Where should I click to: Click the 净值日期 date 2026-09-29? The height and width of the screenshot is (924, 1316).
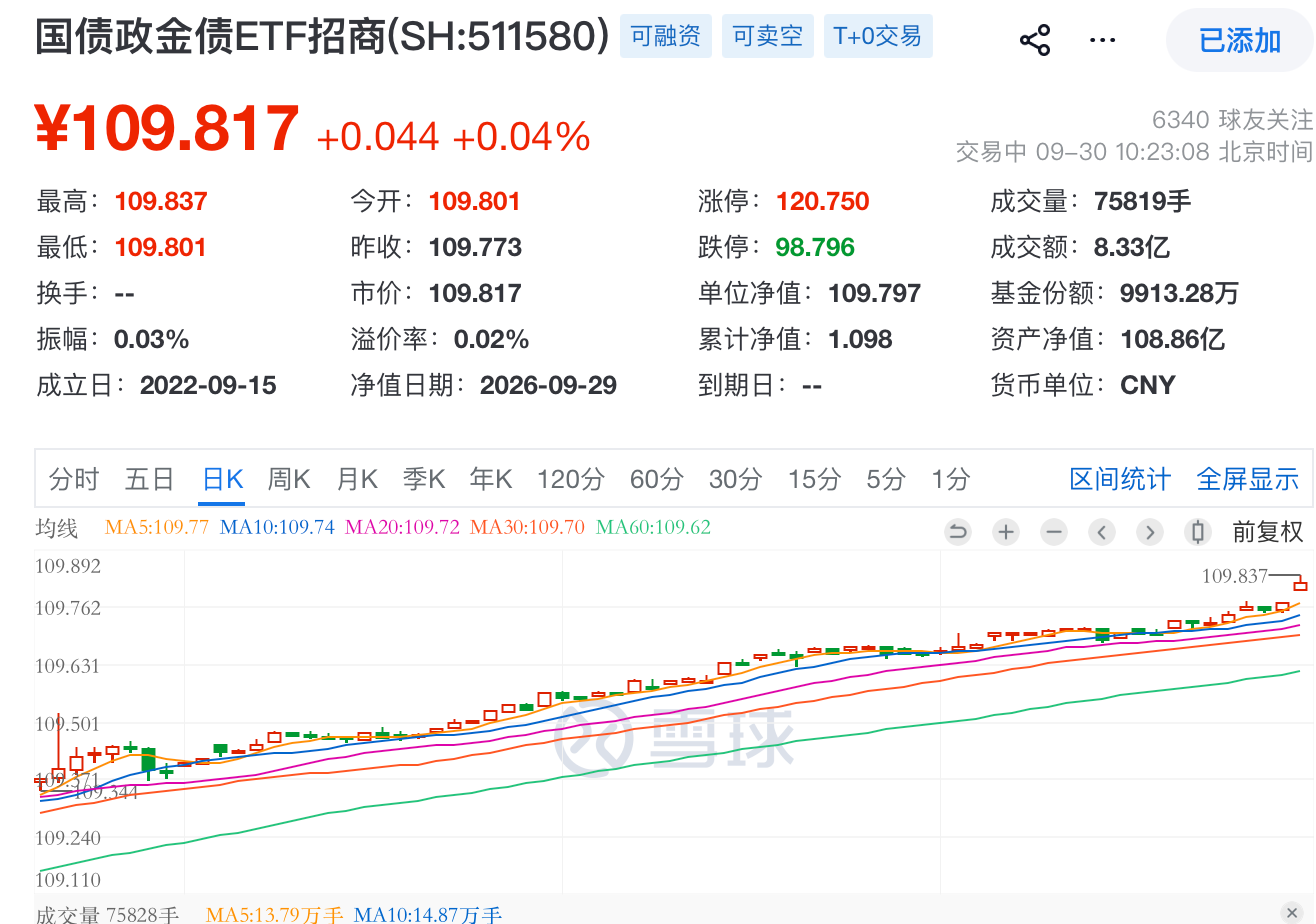[x=548, y=385]
